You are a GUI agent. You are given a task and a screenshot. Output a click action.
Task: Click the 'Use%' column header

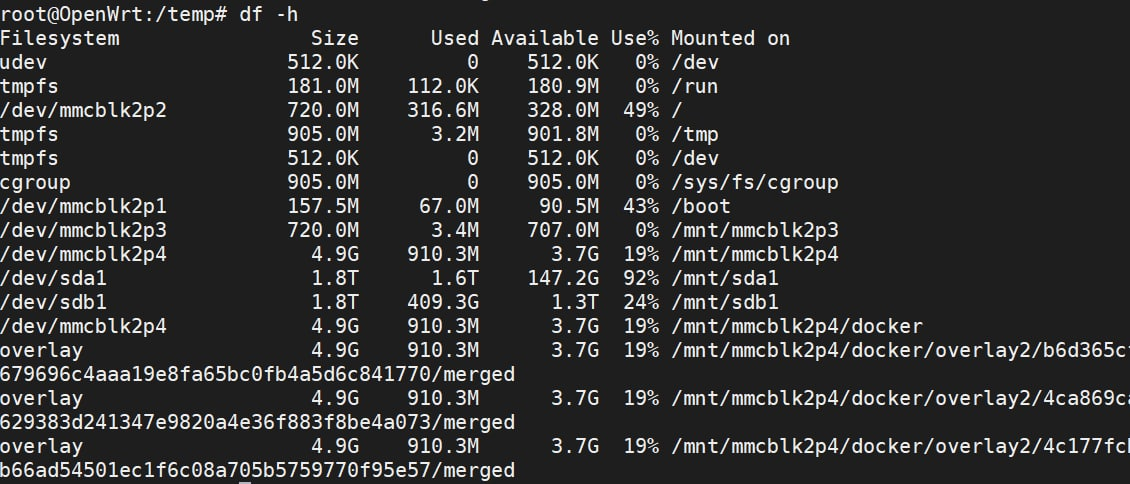pyautogui.click(x=635, y=38)
